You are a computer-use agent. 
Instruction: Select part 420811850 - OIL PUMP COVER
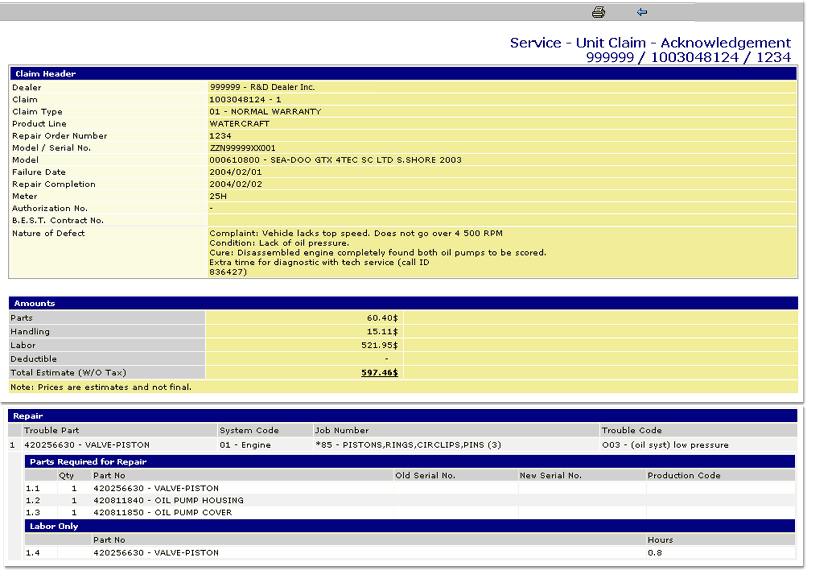163,512
